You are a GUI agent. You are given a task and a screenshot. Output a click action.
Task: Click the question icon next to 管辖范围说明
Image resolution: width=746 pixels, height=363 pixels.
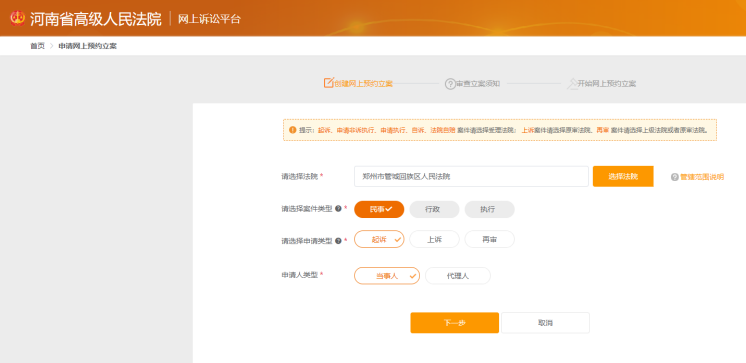click(674, 177)
